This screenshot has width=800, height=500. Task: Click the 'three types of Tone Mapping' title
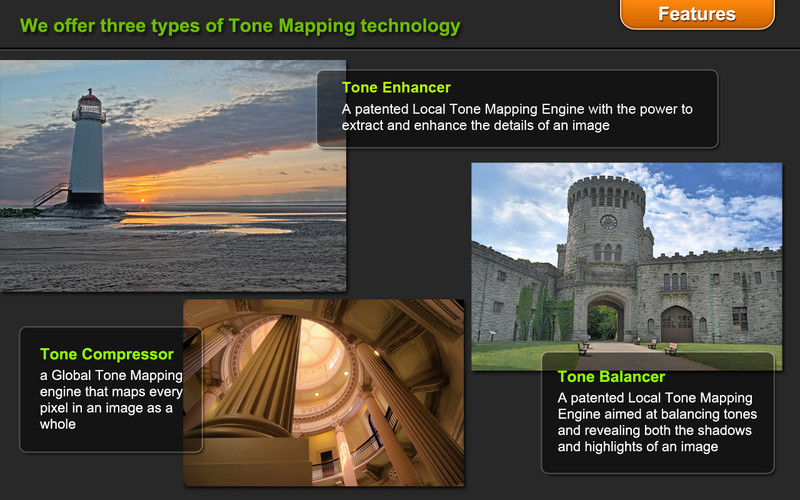pyautogui.click(x=240, y=26)
